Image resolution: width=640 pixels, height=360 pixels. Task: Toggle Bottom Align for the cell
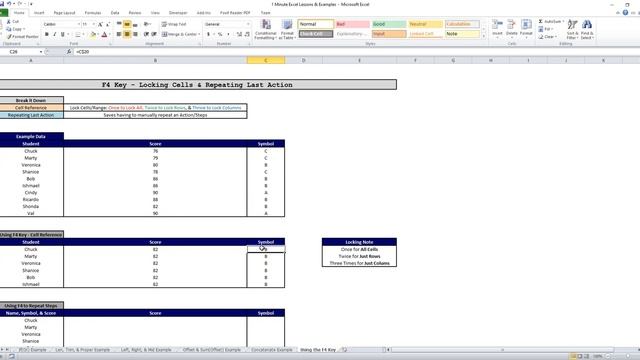pyautogui.click(x=135, y=24)
